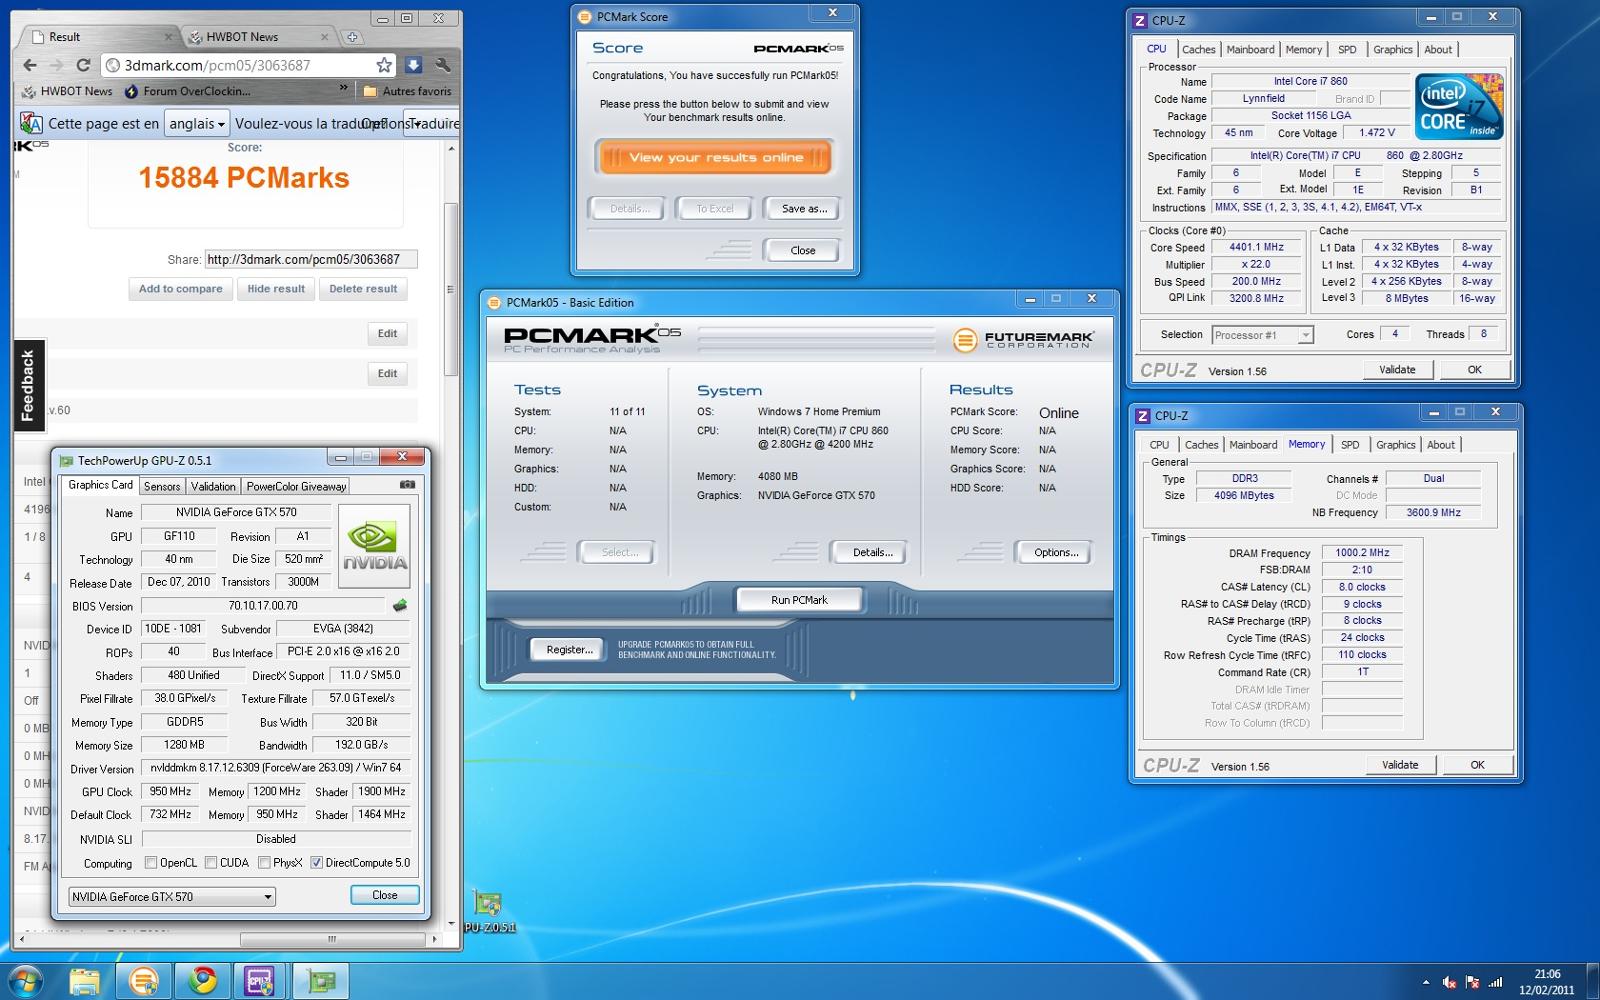This screenshot has width=1600, height=1000.
Task: Click the Share URL text field
Action: coord(310,259)
